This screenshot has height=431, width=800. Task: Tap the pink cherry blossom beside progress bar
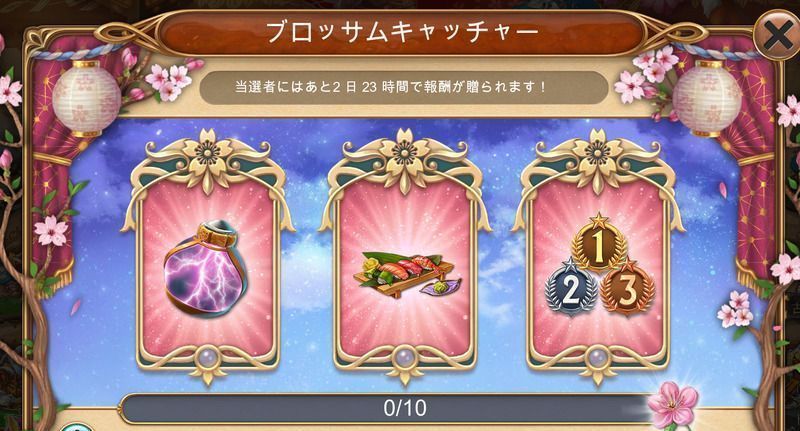click(x=673, y=404)
